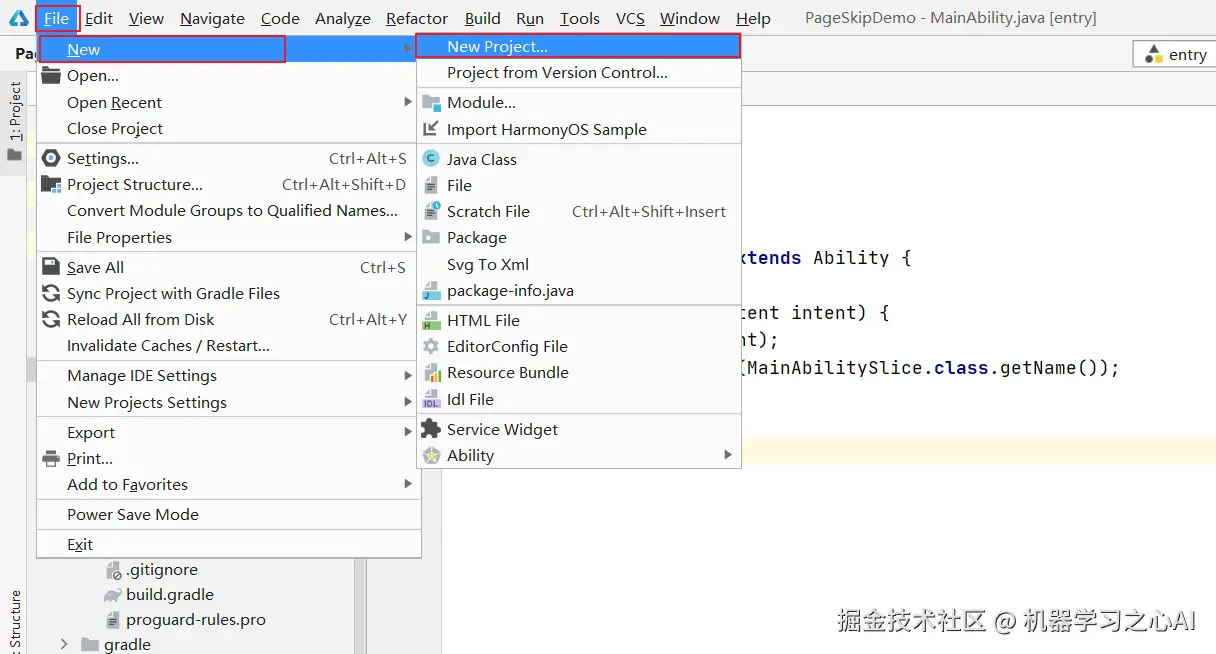Image resolution: width=1216 pixels, height=654 pixels.
Task: Click the HTML File icon
Action: point(431,320)
